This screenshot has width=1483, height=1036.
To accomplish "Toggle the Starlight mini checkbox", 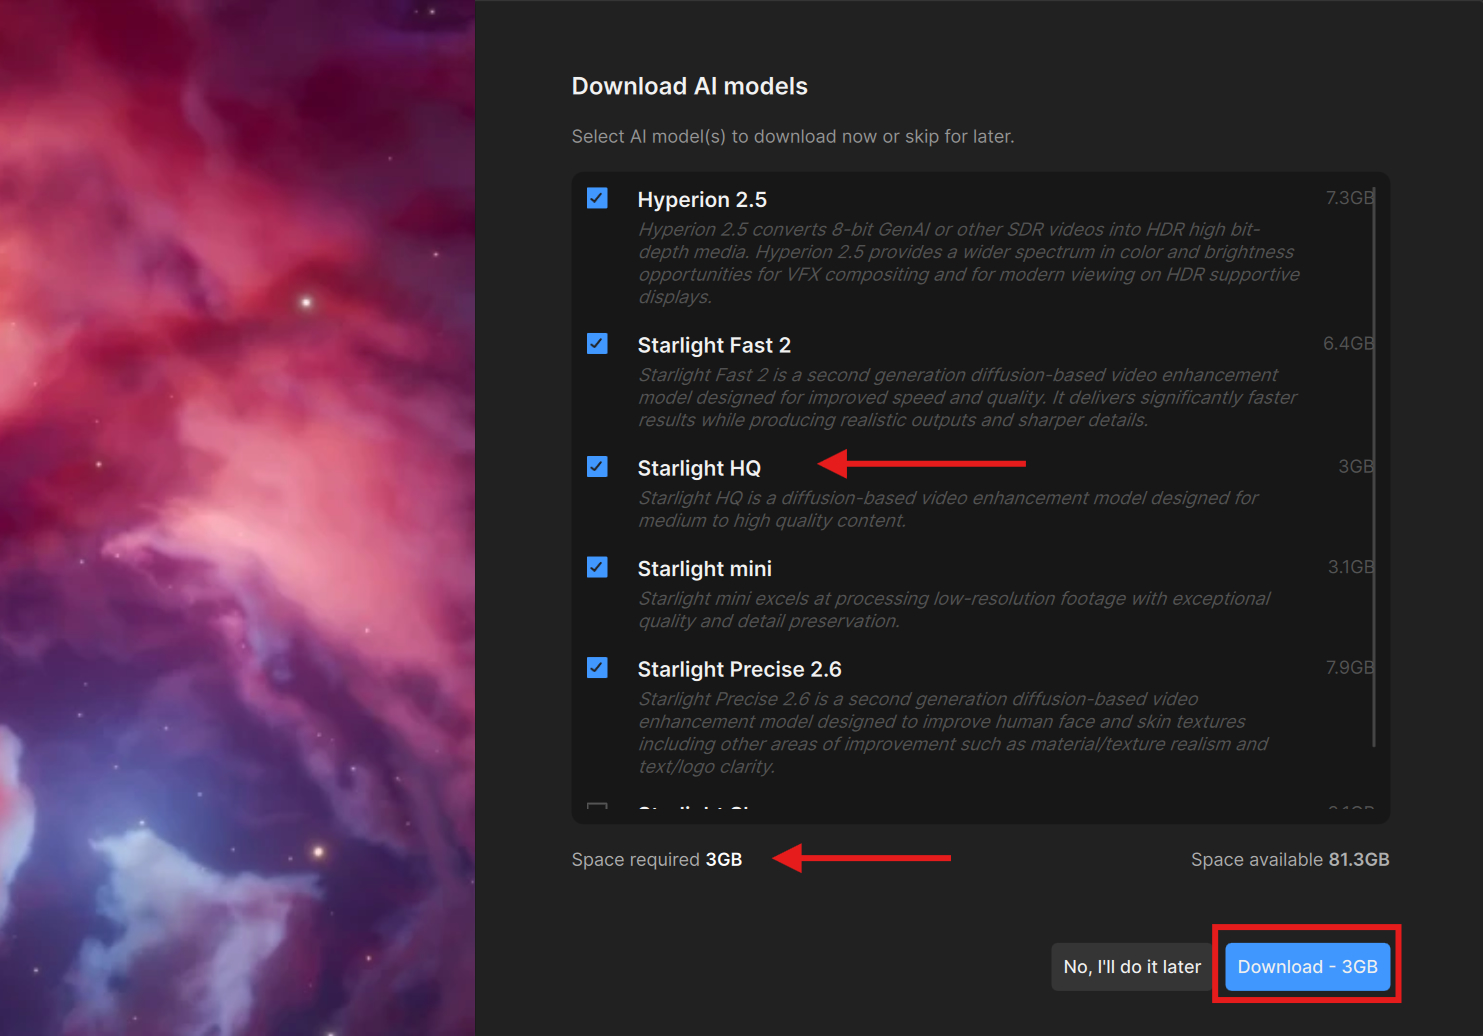I will pyautogui.click(x=597, y=567).
